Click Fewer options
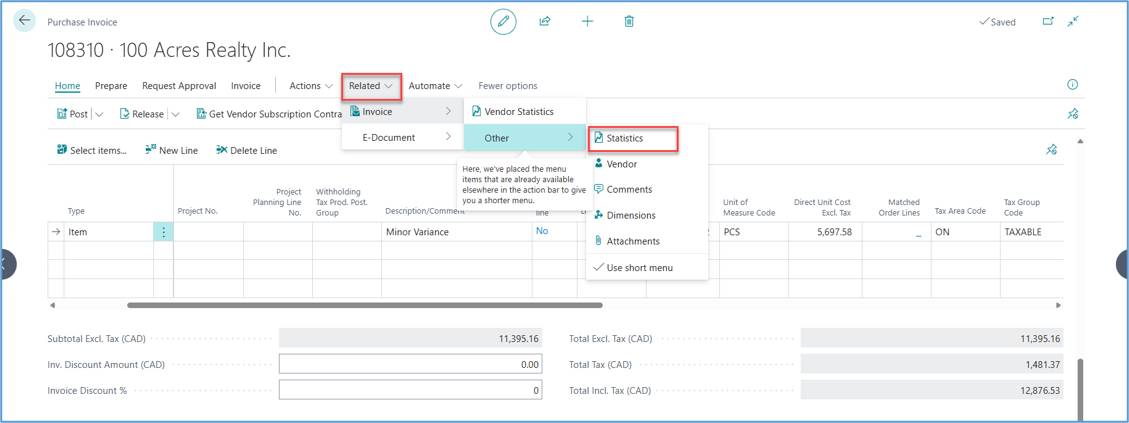This screenshot has width=1129, height=423. tap(508, 86)
